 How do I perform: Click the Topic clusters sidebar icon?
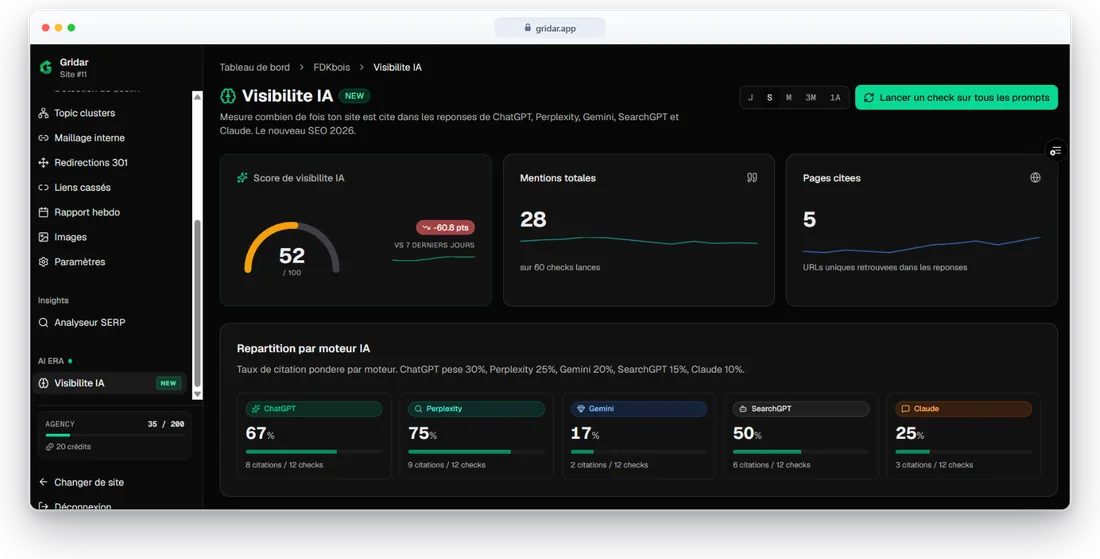(43, 113)
